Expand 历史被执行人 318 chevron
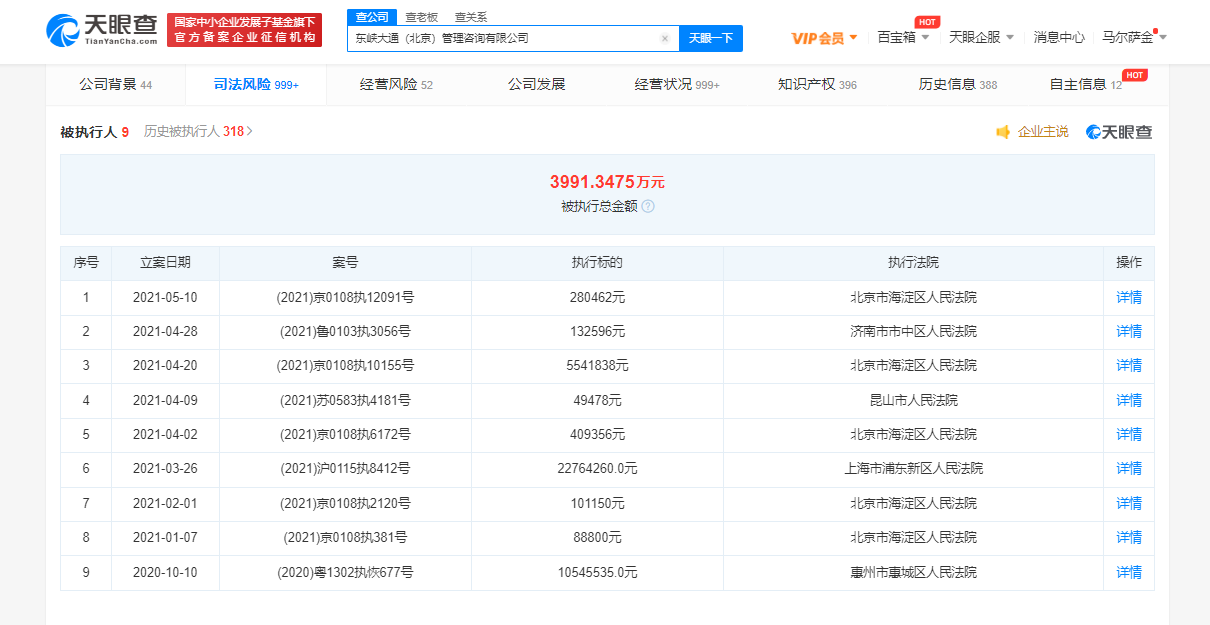This screenshot has width=1210, height=625. tap(249, 131)
